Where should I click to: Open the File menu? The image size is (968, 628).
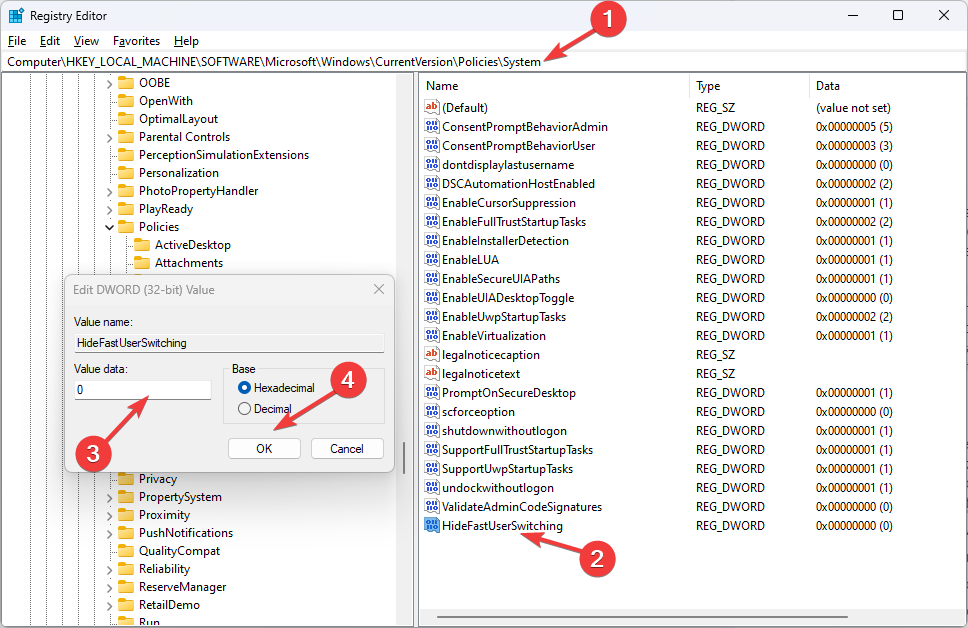point(17,41)
